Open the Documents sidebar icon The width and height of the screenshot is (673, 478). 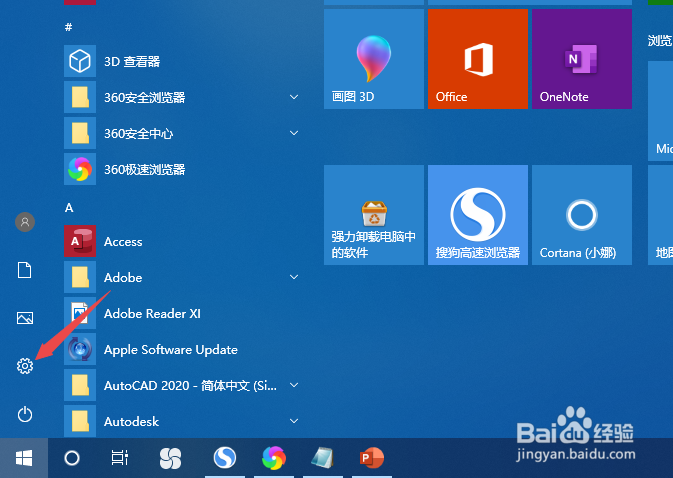24,270
